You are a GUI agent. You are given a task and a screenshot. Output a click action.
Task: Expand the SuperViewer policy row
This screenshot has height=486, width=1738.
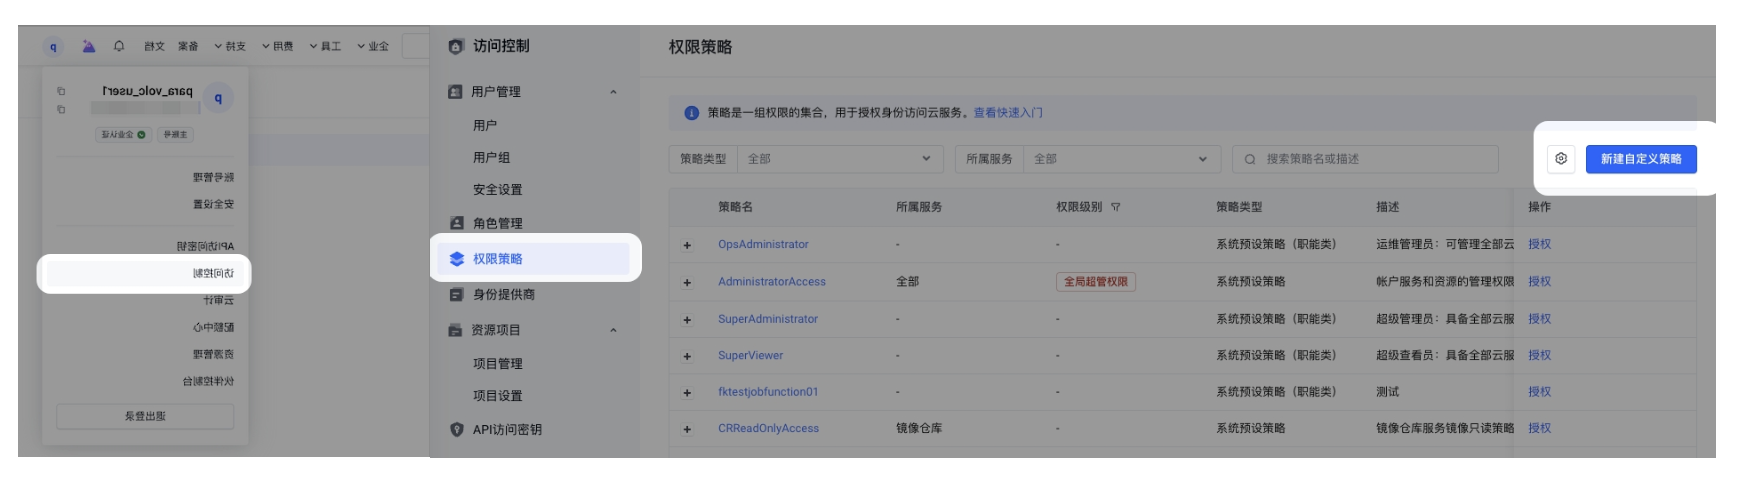pyautogui.click(x=687, y=356)
